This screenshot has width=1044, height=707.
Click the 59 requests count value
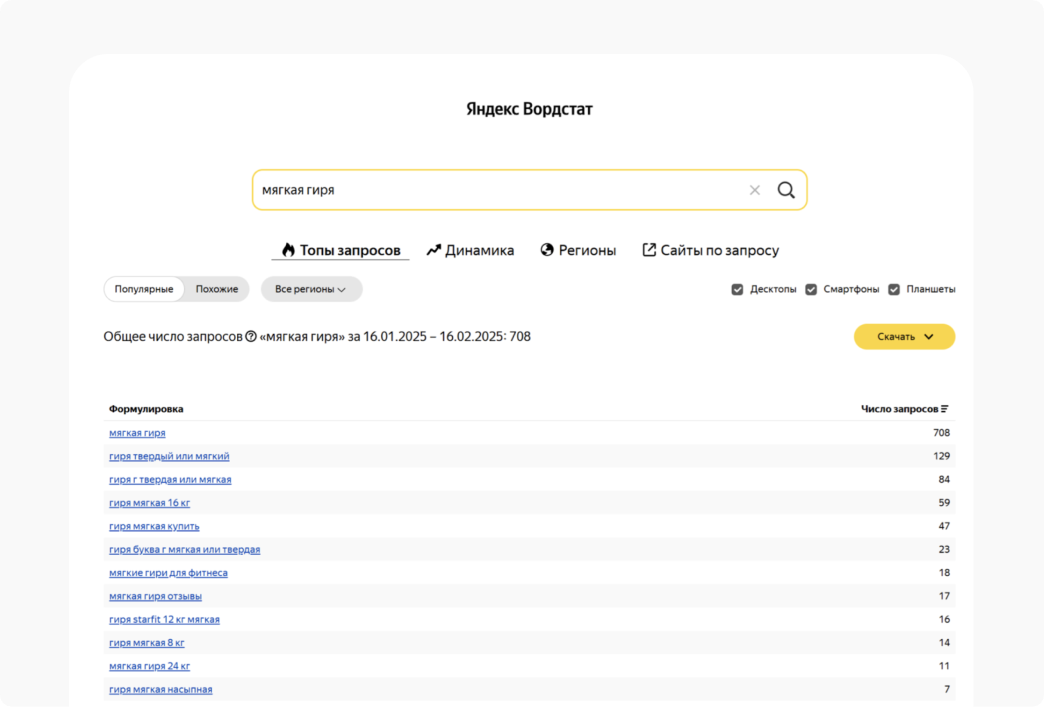[944, 503]
